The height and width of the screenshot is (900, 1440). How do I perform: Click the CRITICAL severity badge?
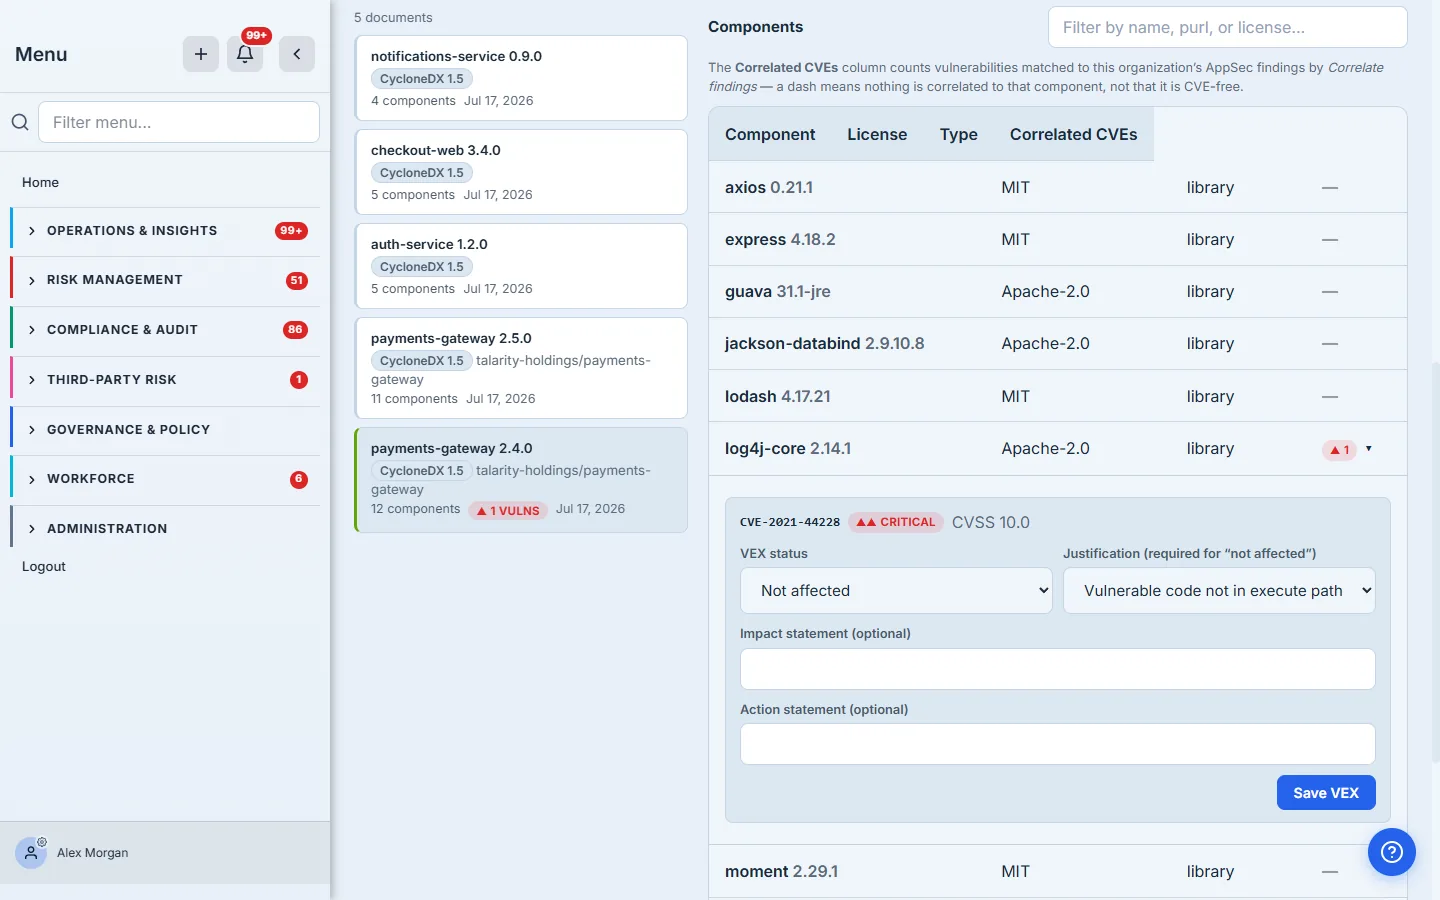pyautogui.click(x=896, y=522)
